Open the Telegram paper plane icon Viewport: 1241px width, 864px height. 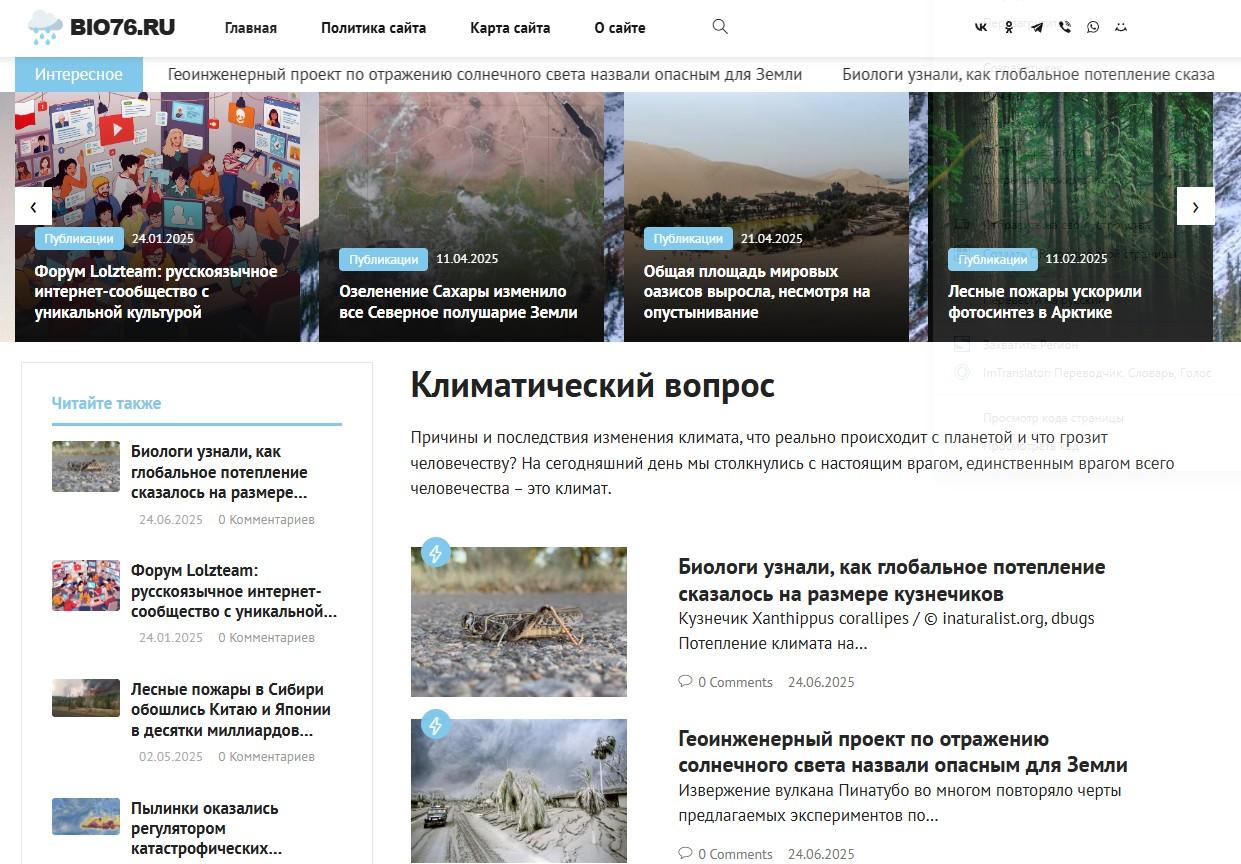[x=1037, y=27]
